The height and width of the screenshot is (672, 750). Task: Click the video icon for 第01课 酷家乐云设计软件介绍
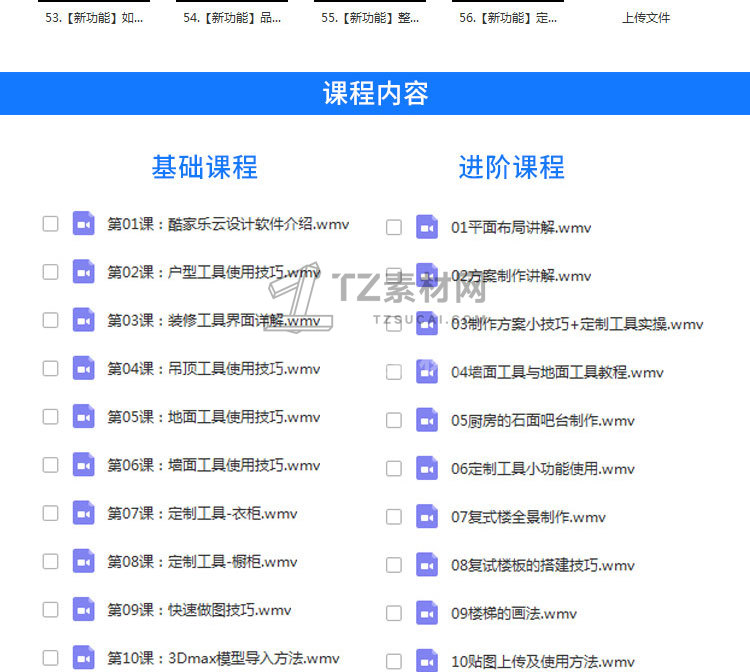click(x=84, y=223)
